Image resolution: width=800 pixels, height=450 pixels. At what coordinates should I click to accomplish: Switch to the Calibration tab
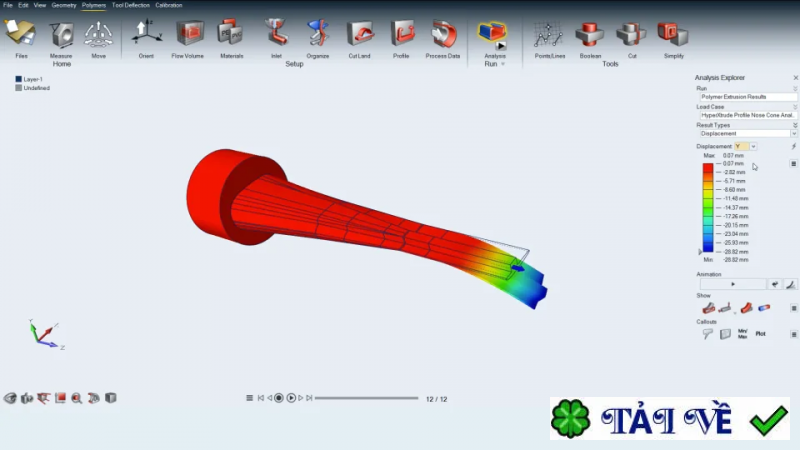pyautogui.click(x=169, y=5)
